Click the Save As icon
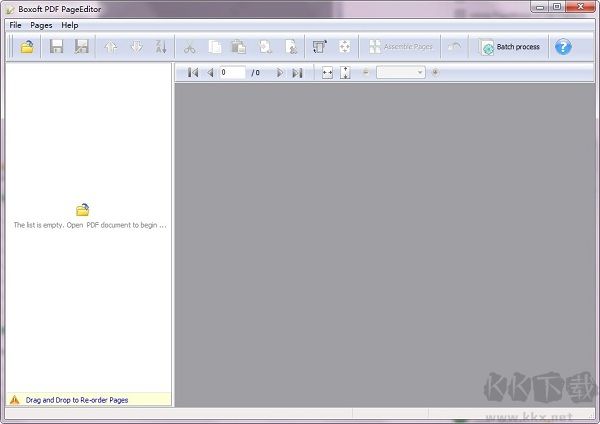Screen dimensions: 600x424 click(x=82, y=47)
